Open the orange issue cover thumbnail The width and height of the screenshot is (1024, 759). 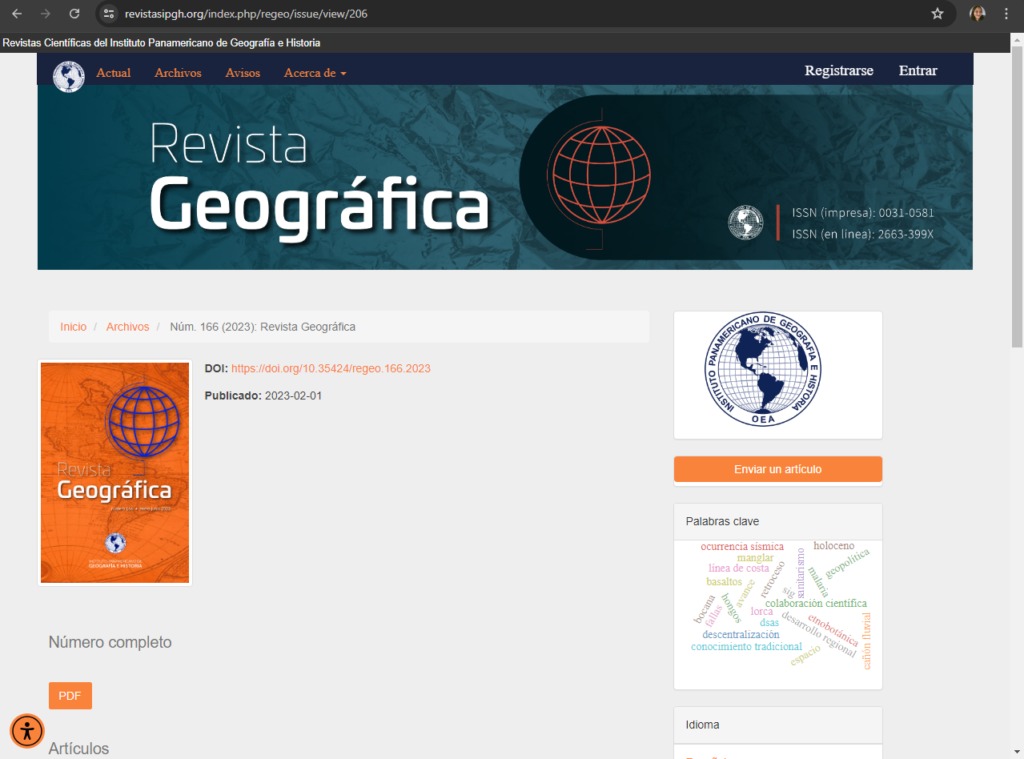[x=115, y=472]
